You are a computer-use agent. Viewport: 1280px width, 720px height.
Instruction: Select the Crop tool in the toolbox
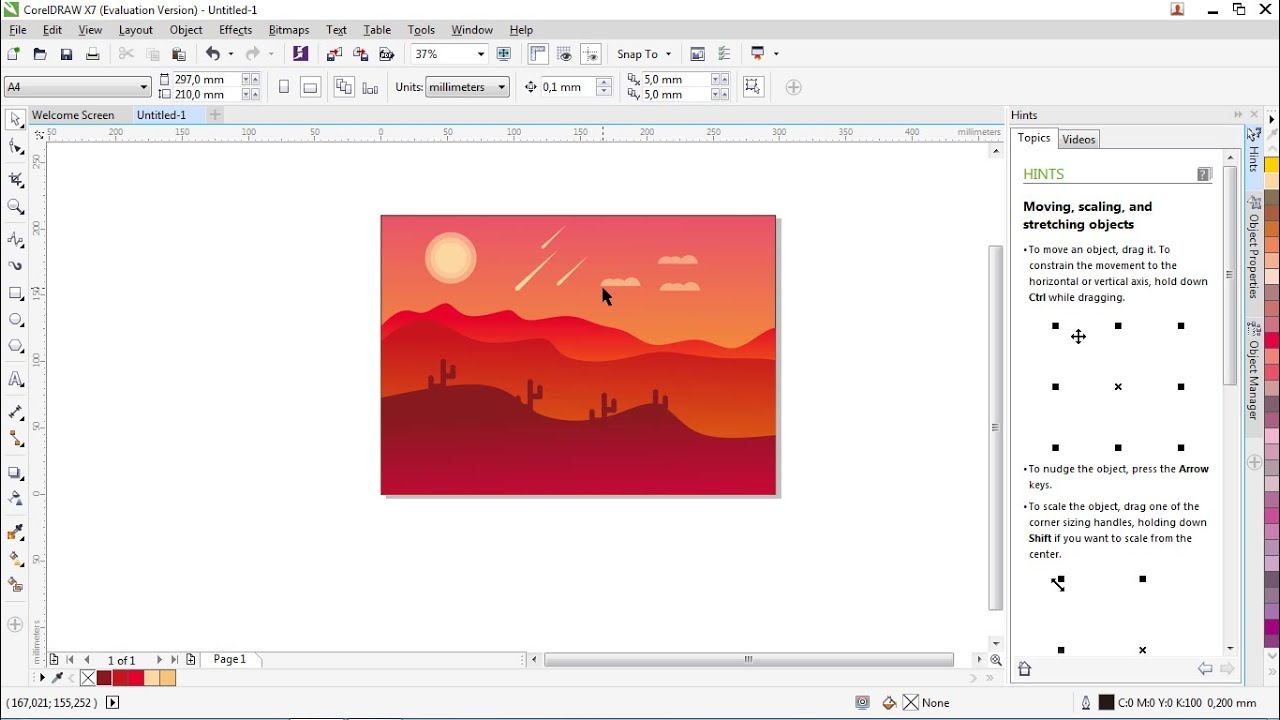click(16, 180)
